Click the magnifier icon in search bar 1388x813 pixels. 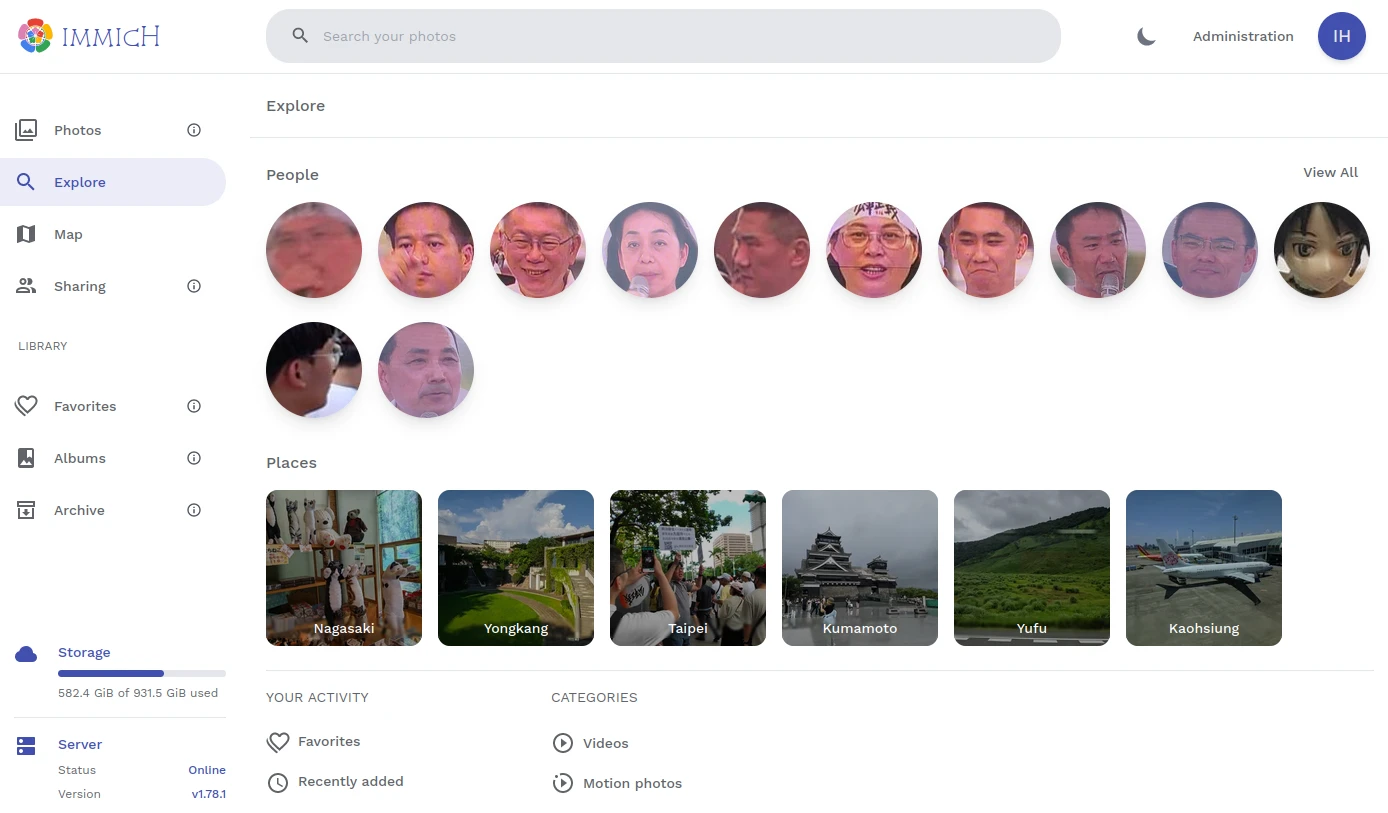[300, 36]
